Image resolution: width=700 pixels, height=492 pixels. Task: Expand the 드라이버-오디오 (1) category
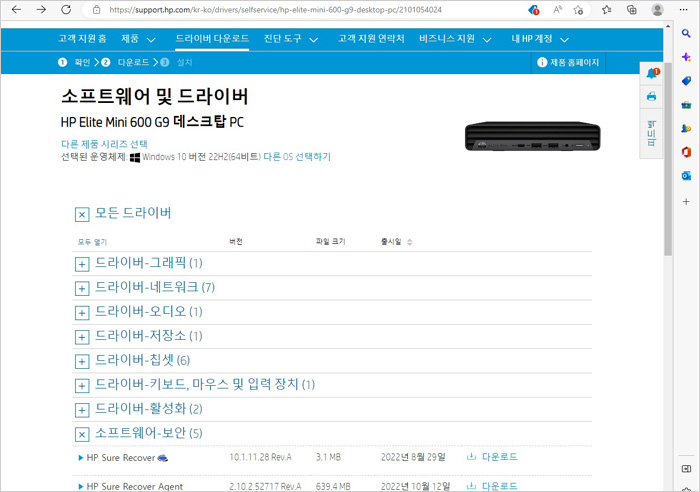tap(82, 313)
